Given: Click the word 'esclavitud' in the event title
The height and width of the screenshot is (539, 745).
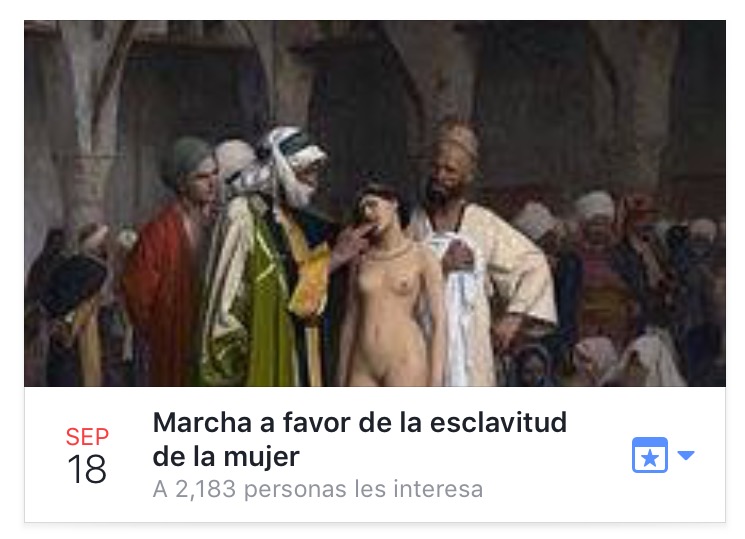Looking at the screenshot, I should [498, 422].
